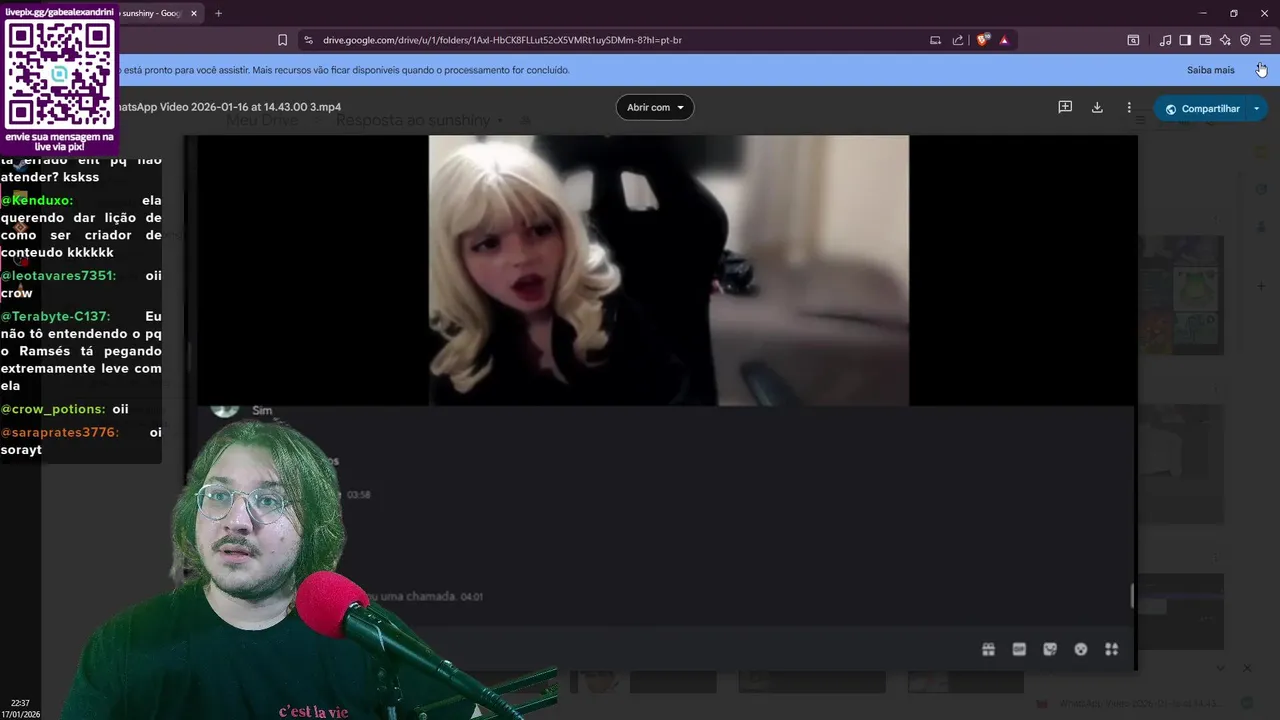
Task: Open the Leo AI sparkle icon
Action: [x=1225, y=40]
